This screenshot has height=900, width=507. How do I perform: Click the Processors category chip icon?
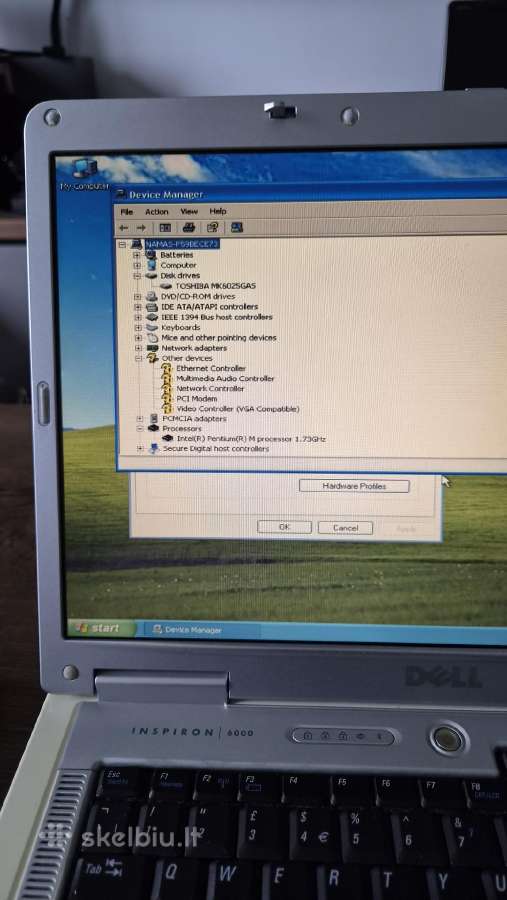[x=153, y=428]
